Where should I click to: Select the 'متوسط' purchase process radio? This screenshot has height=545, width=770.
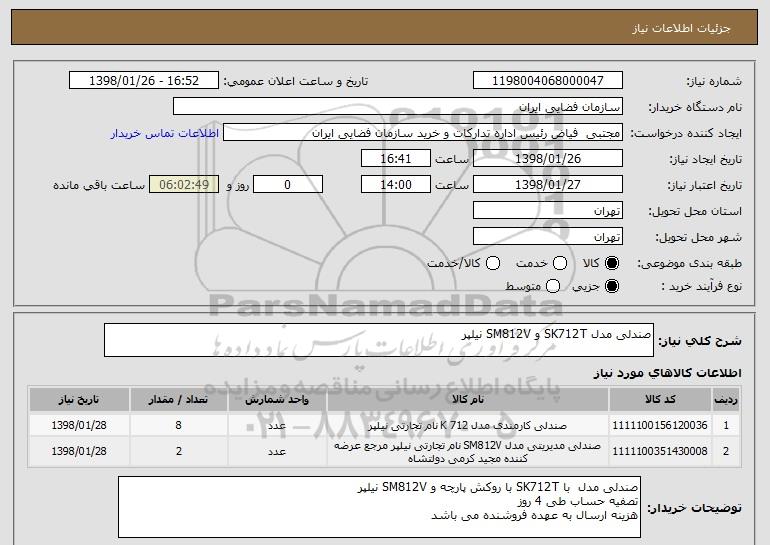click(553, 286)
